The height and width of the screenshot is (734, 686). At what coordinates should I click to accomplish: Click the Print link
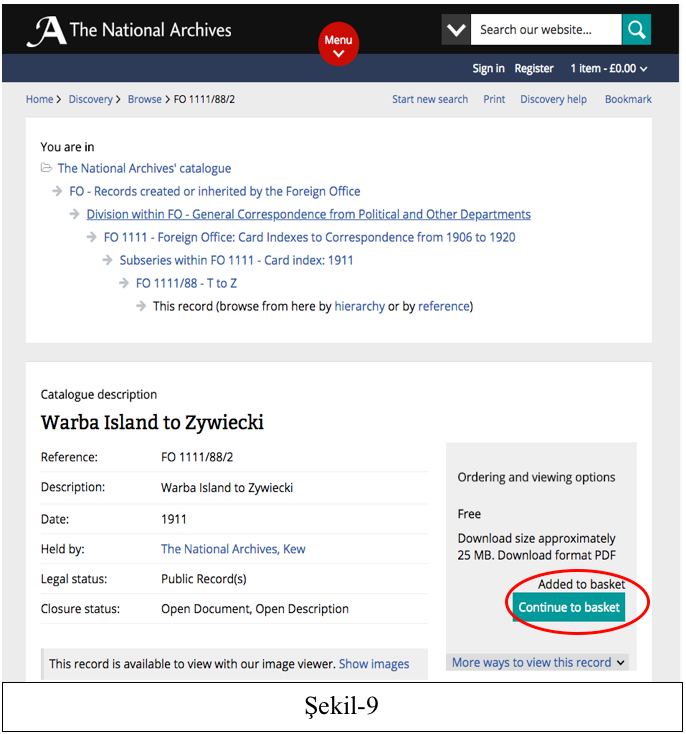[494, 99]
